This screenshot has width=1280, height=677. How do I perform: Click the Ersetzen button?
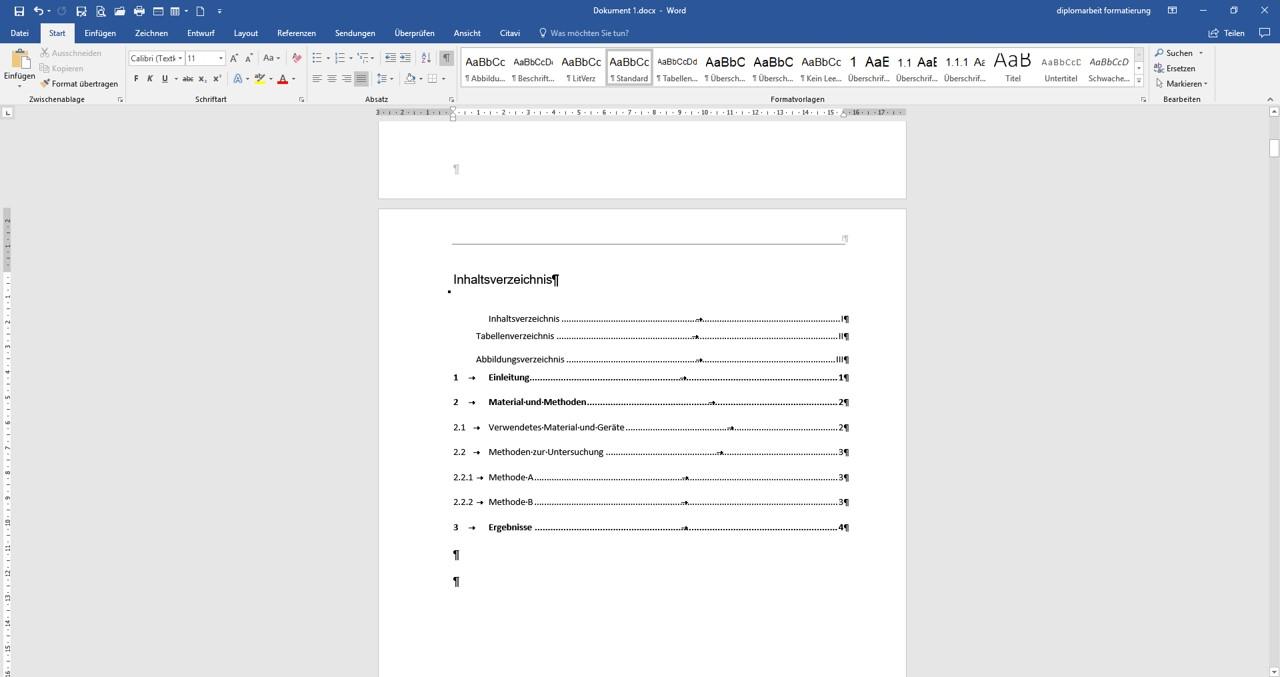1175,68
